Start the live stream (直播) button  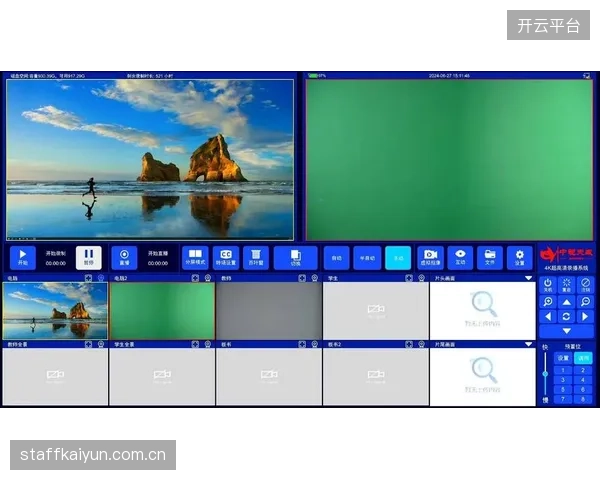point(124,258)
